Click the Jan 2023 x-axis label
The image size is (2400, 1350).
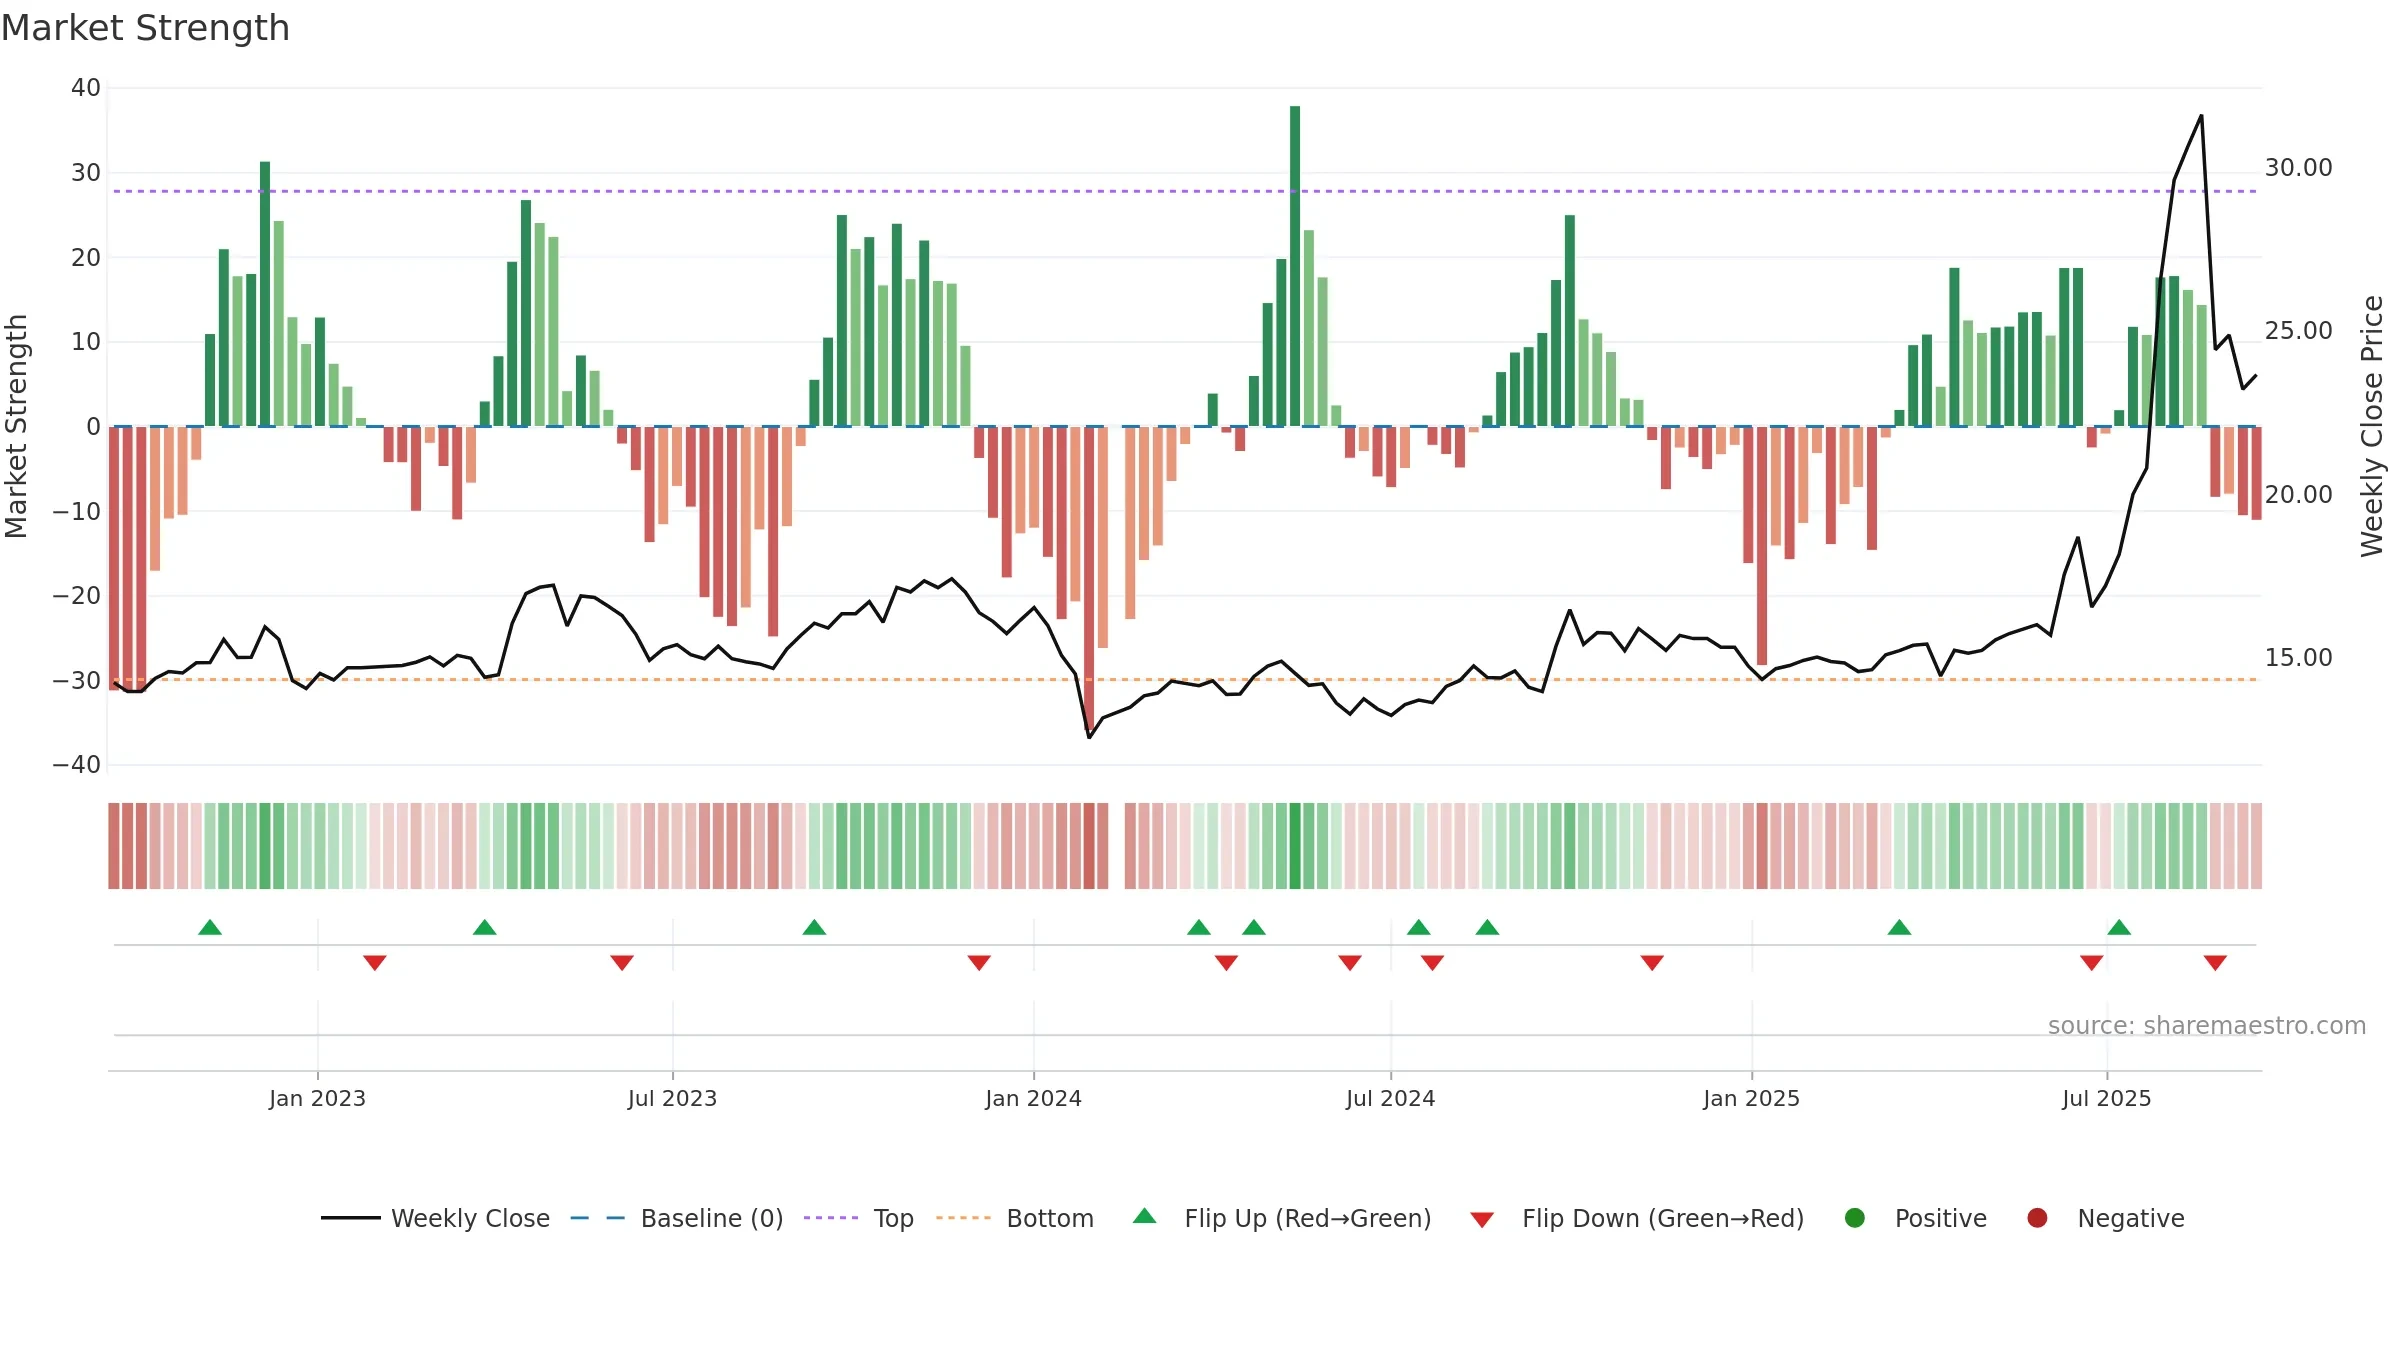tap(317, 1098)
